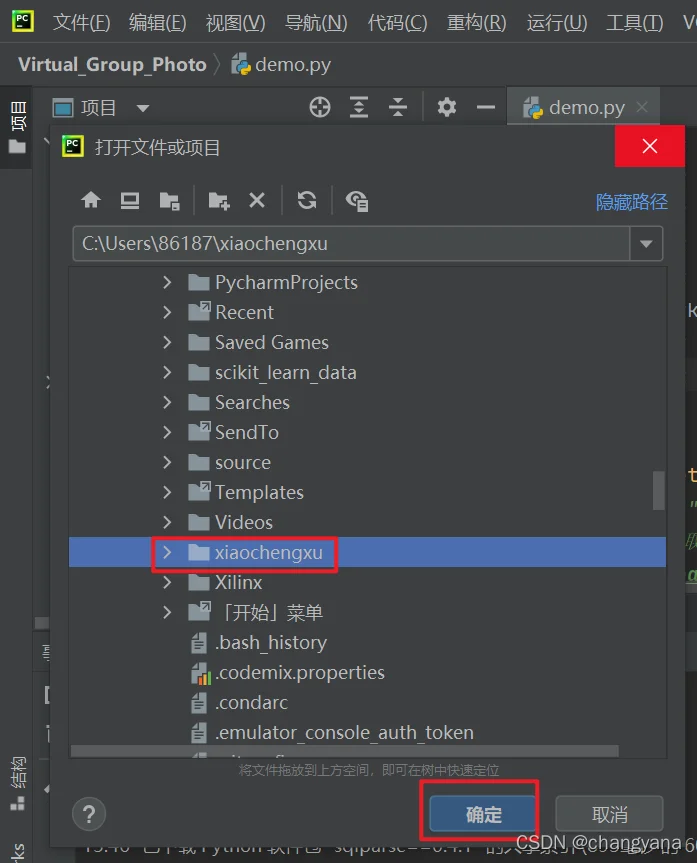697x863 pixels.
Task: Click vertical scrollbar thumb in file tree
Action: (658, 490)
